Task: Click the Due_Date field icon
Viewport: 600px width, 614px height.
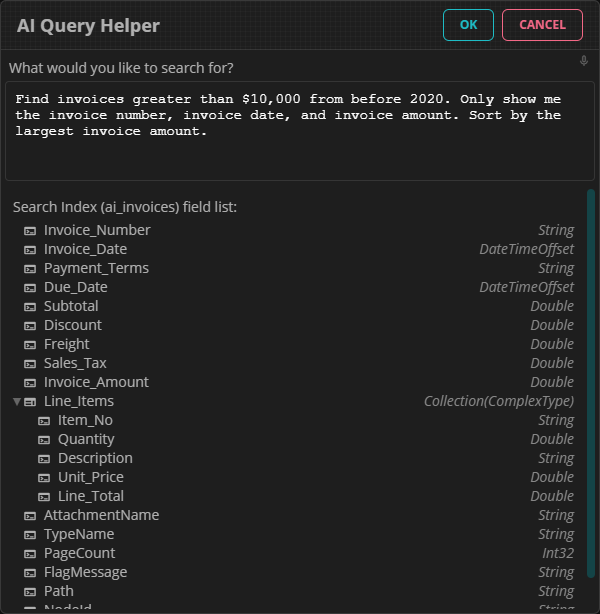Action: click(x=30, y=288)
